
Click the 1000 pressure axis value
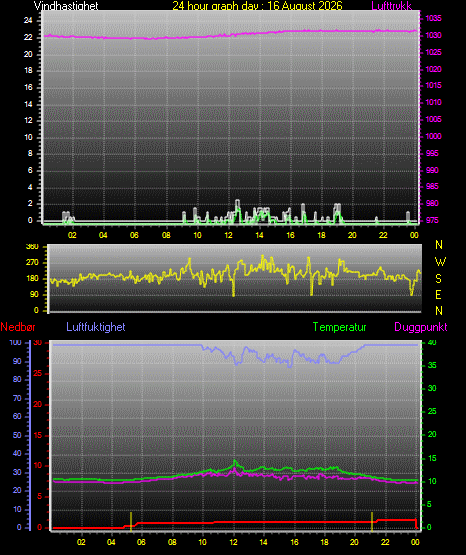tap(433, 136)
